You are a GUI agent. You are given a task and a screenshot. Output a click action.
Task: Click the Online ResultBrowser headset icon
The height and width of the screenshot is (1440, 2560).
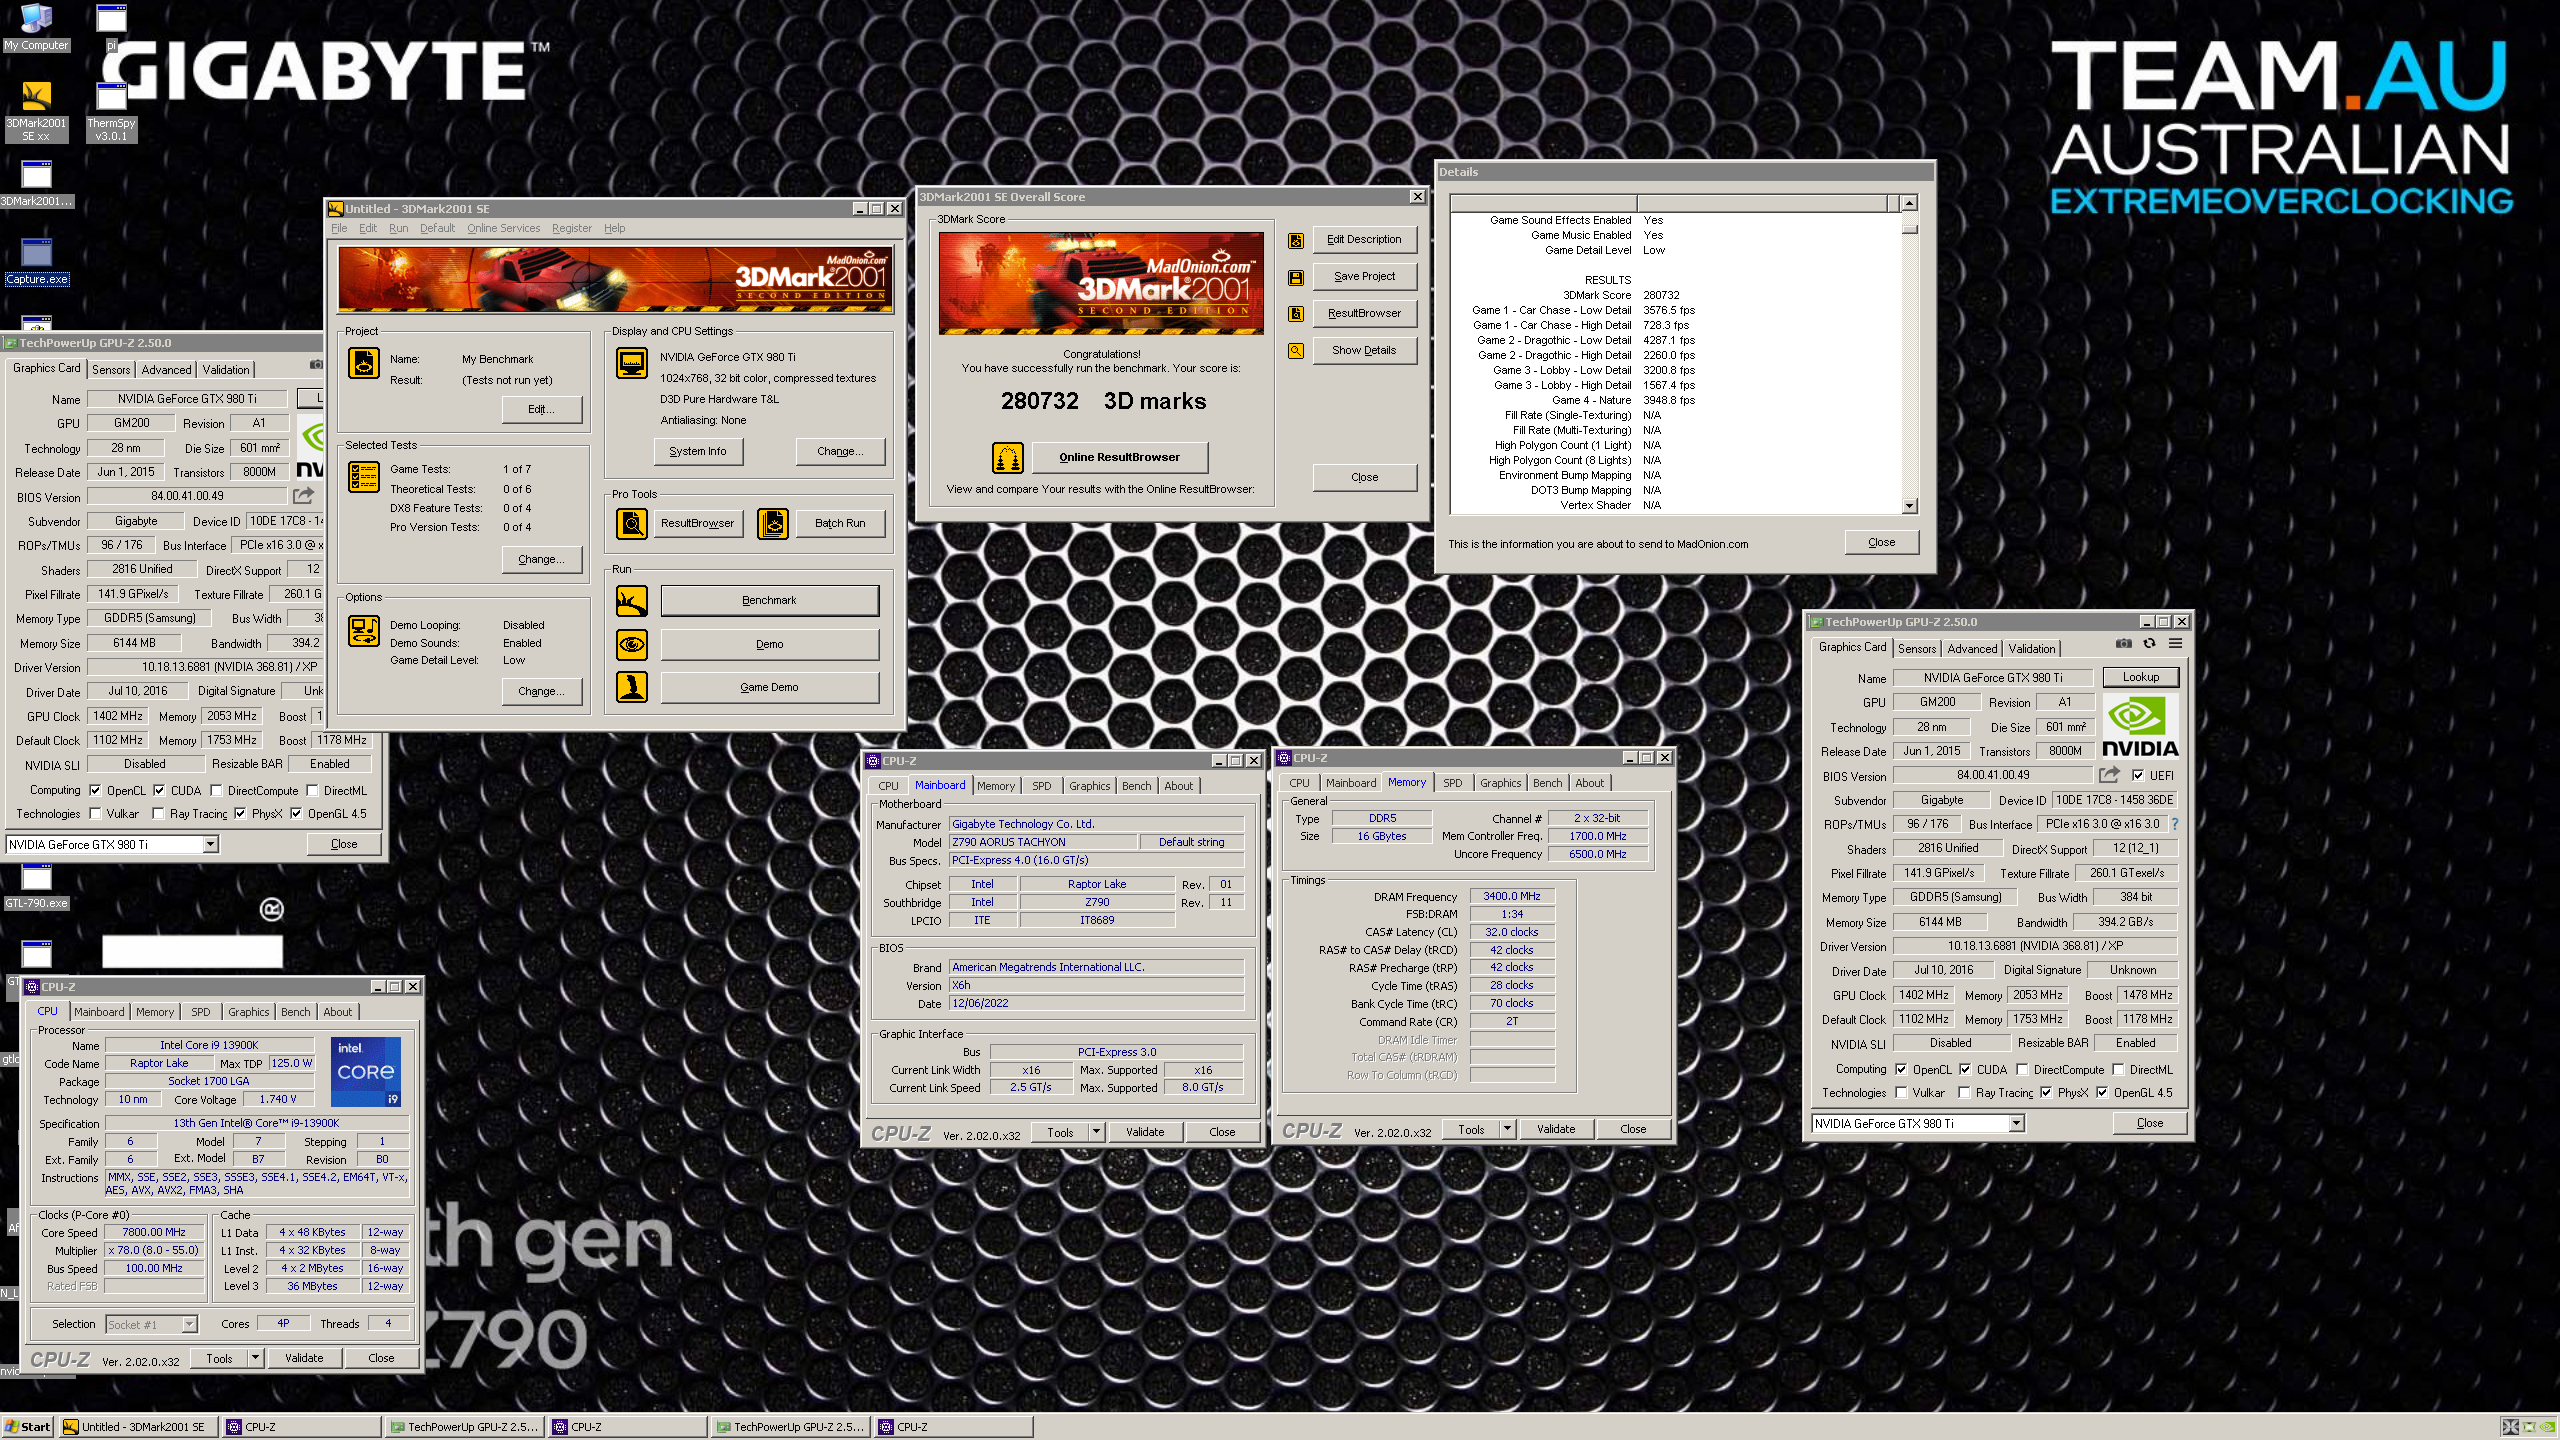pyautogui.click(x=1008, y=458)
